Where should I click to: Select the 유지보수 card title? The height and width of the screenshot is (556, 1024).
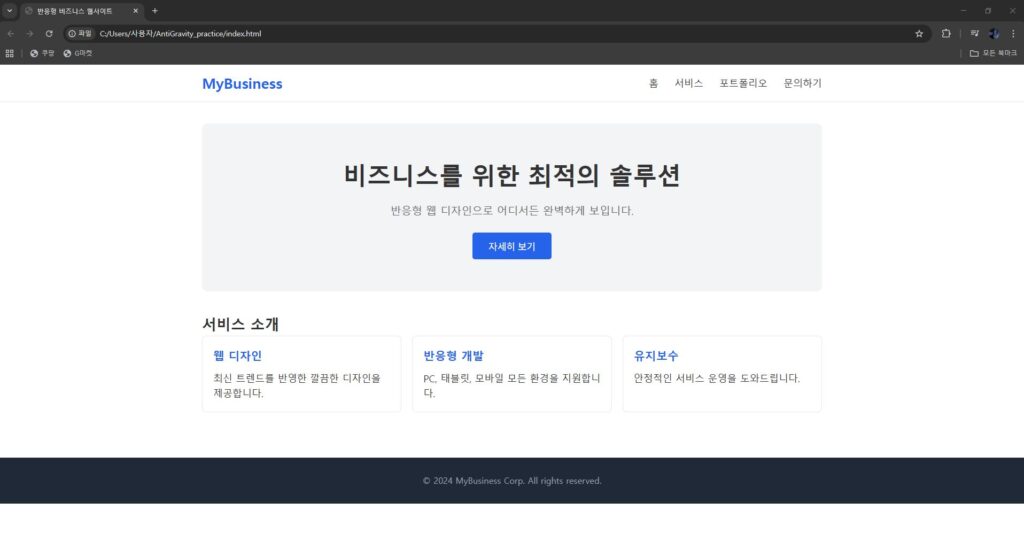(656, 355)
